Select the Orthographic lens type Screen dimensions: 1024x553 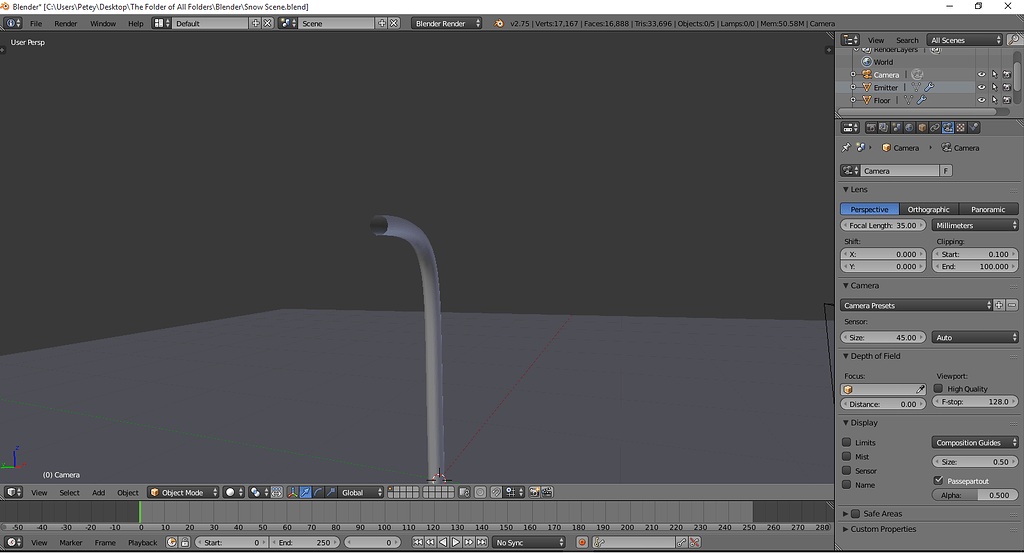pyautogui.click(x=928, y=209)
